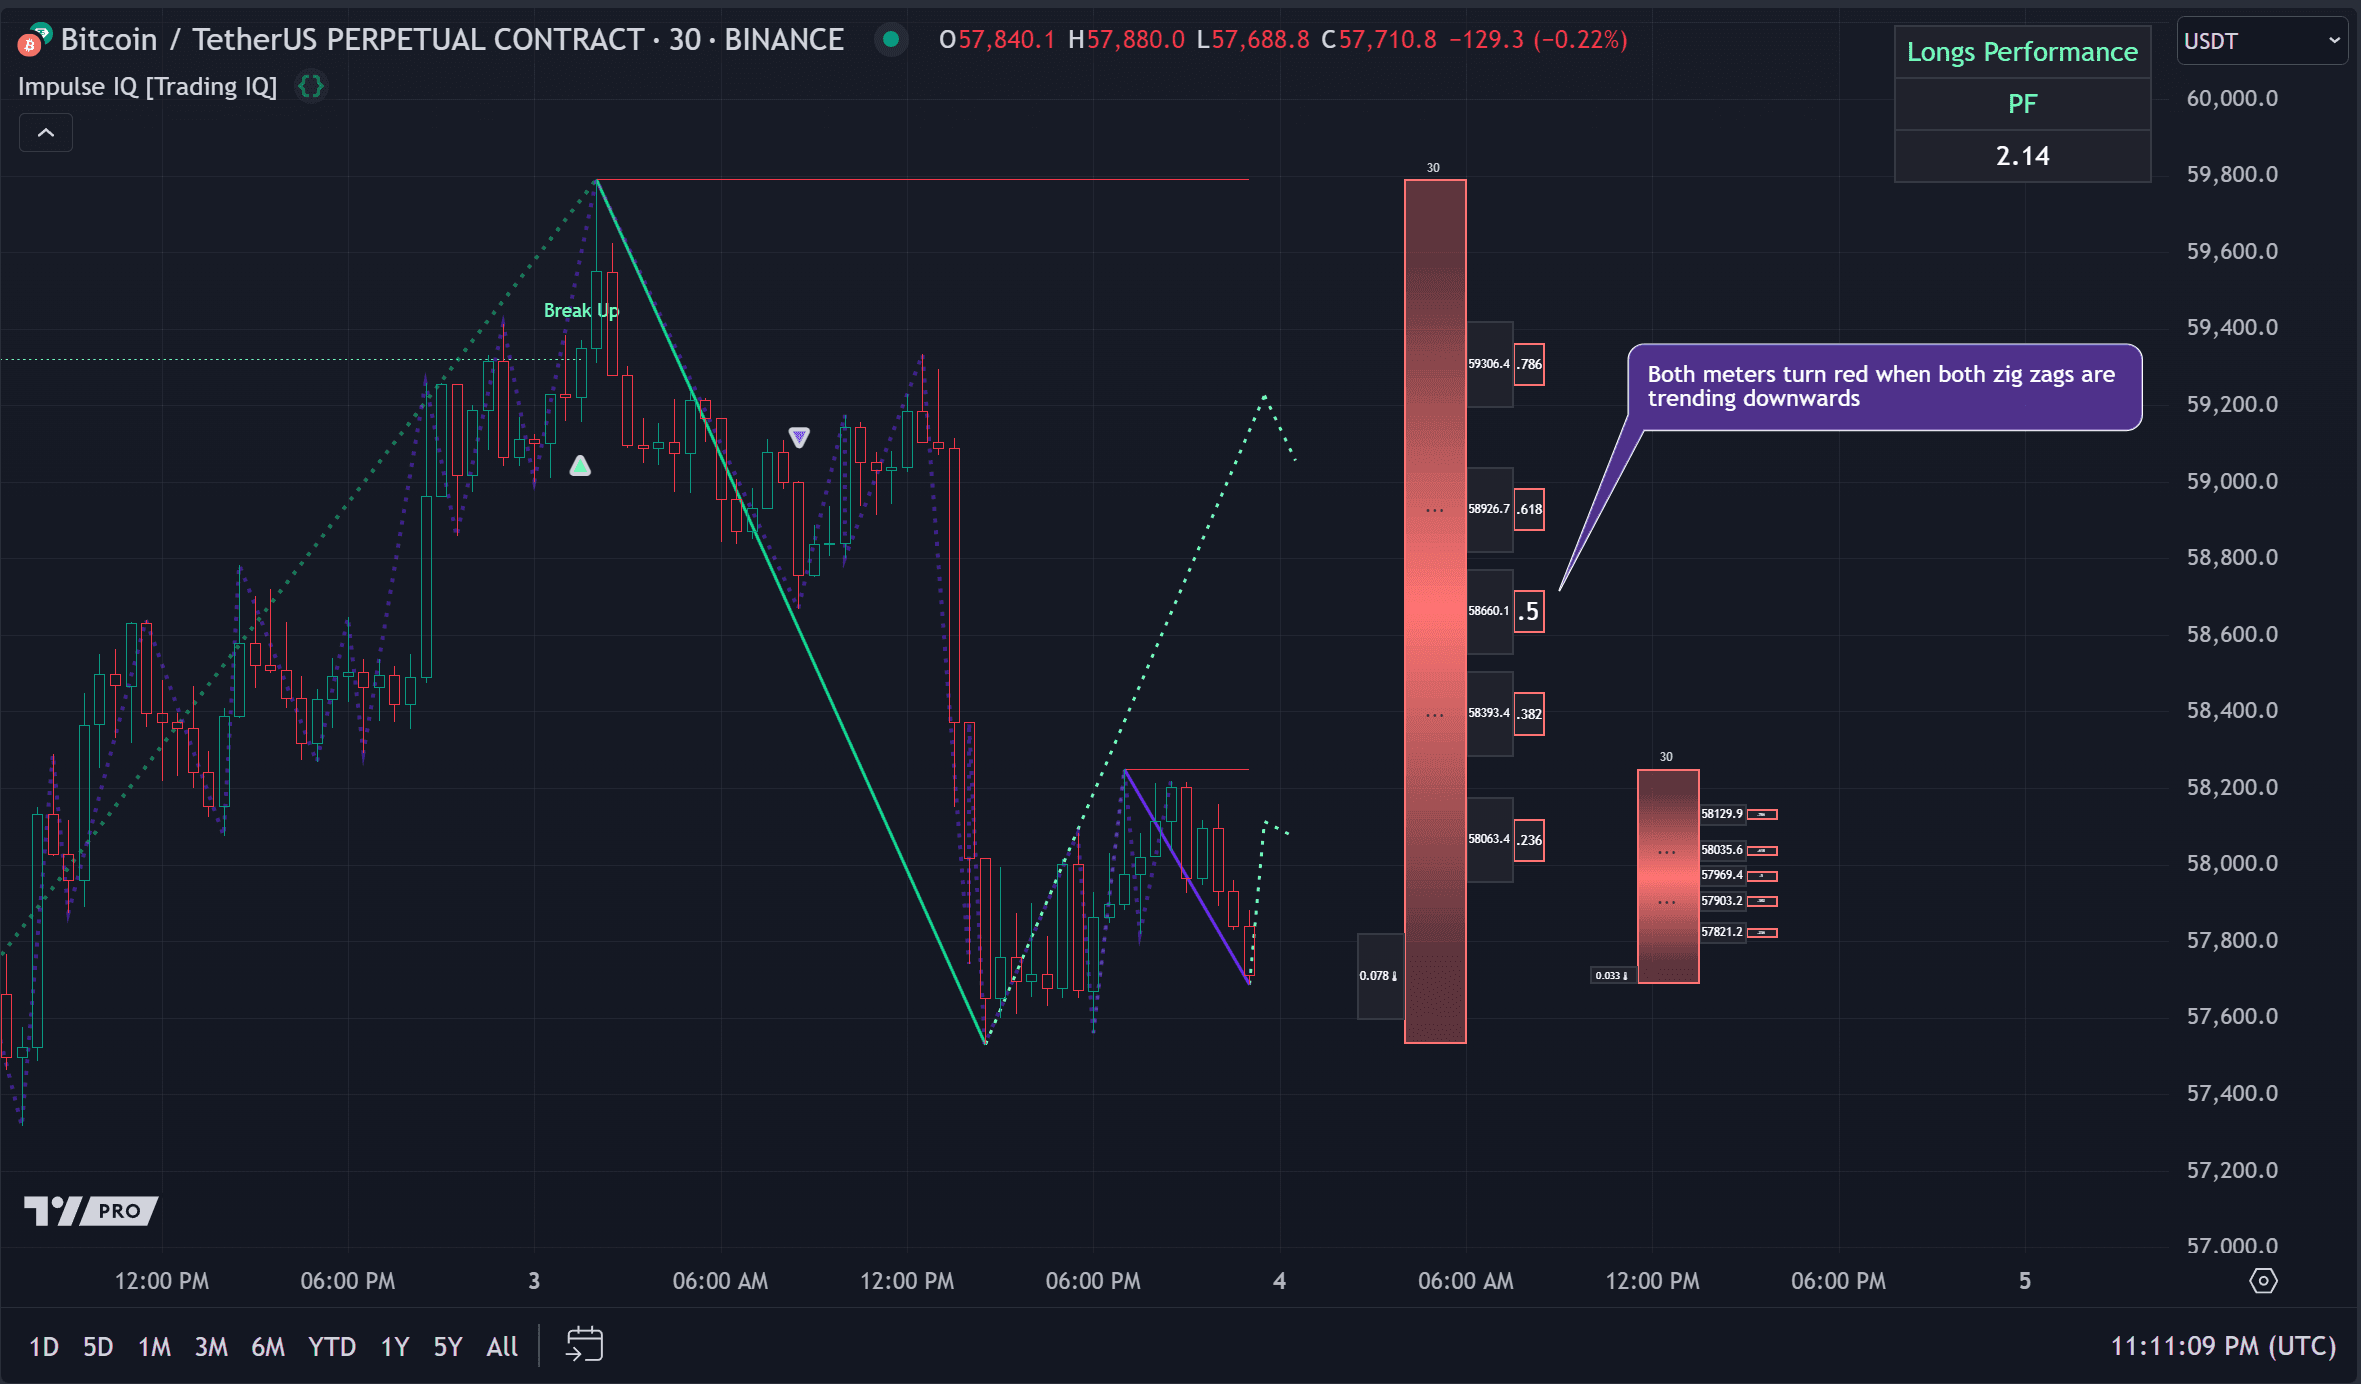Click the 58393.4 price label

pos(1489,713)
